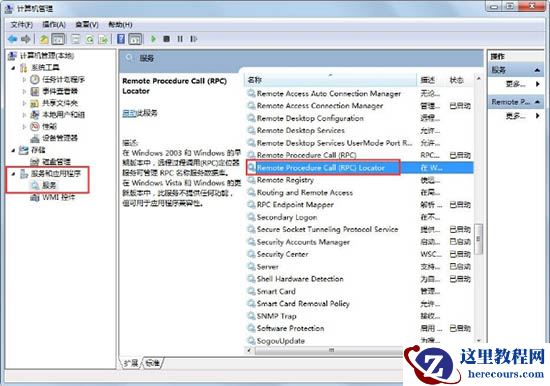Click the Start this service link

pyautogui.click(x=129, y=113)
